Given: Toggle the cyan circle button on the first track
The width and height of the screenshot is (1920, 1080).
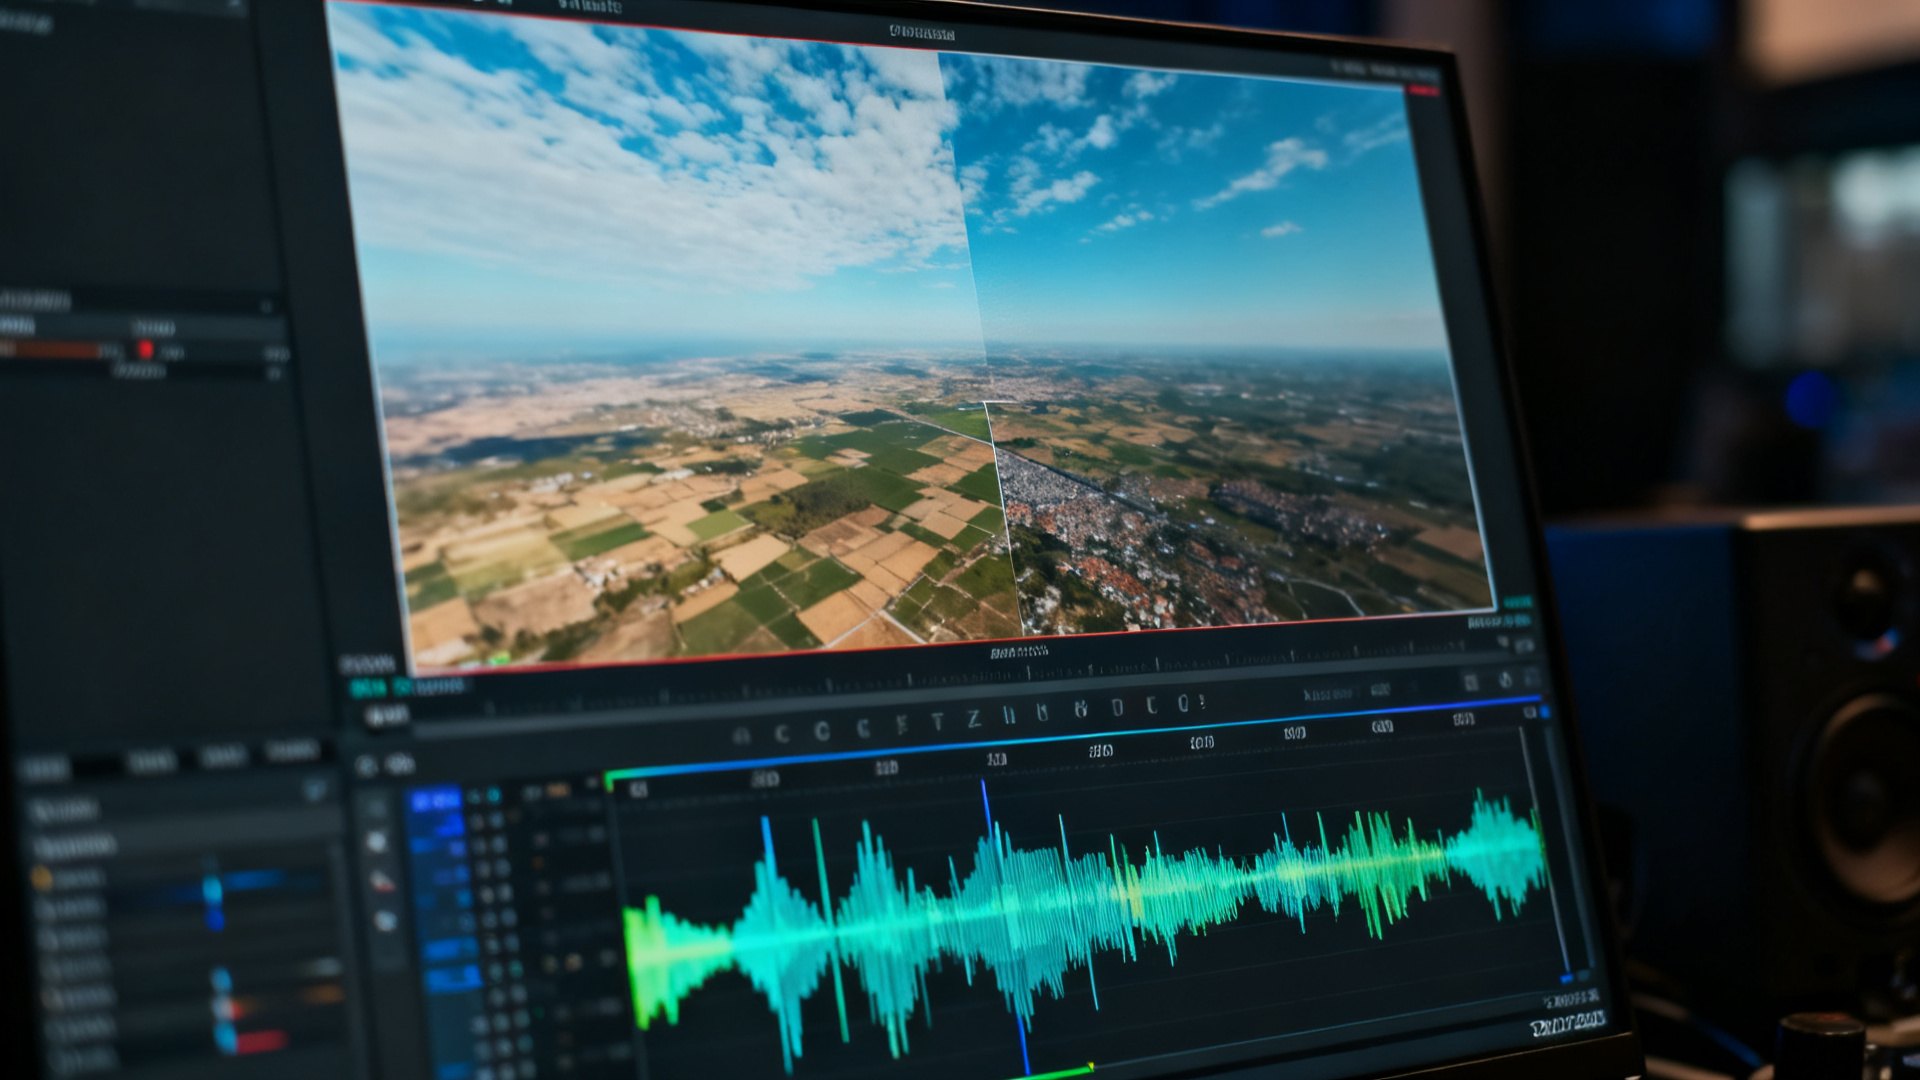Looking at the screenshot, I should point(493,797).
